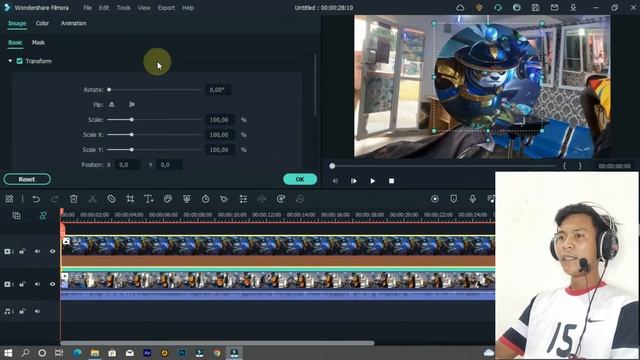This screenshot has height=360, width=640.
Task: Flip the image vertically
Action: pyautogui.click(x=131, y=104)
